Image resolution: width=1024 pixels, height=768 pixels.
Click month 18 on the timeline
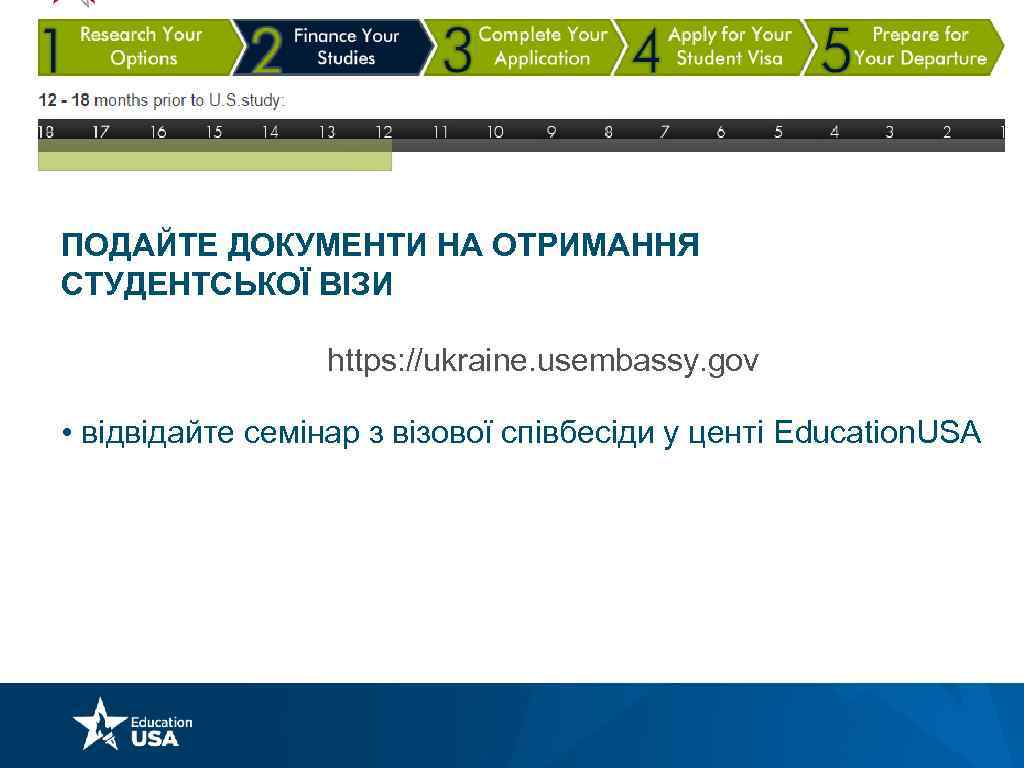point(46,132)
